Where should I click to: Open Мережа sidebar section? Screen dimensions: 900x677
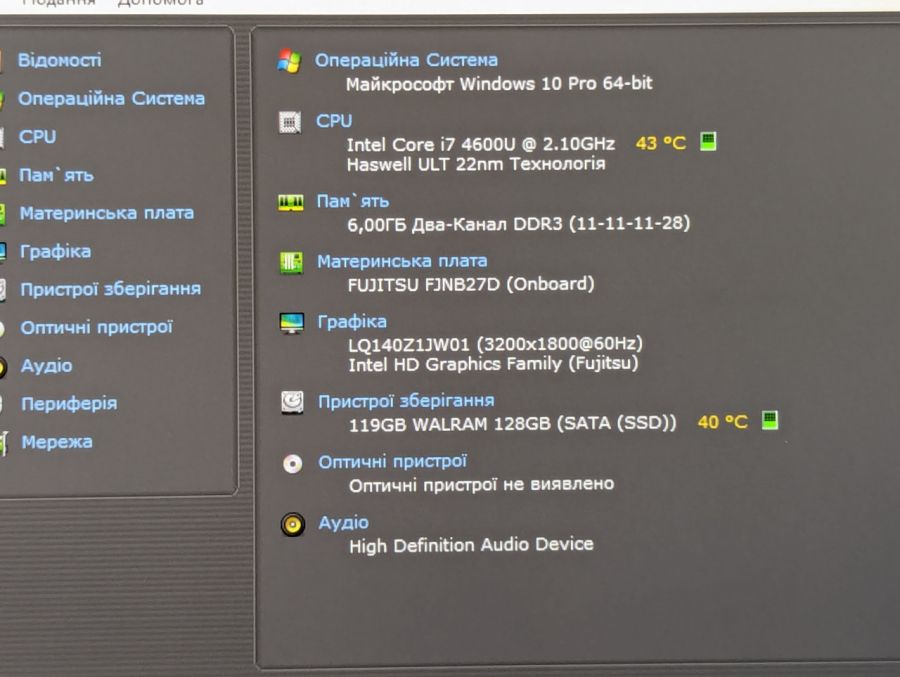coord(57,442)
